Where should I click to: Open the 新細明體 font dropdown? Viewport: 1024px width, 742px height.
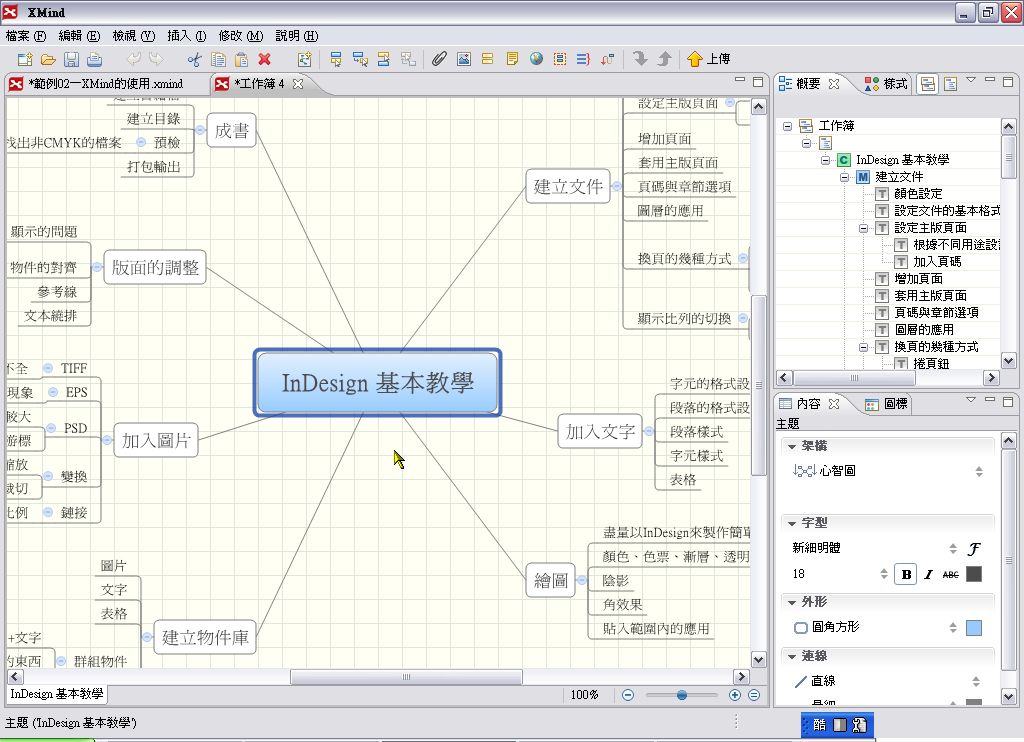953,549
